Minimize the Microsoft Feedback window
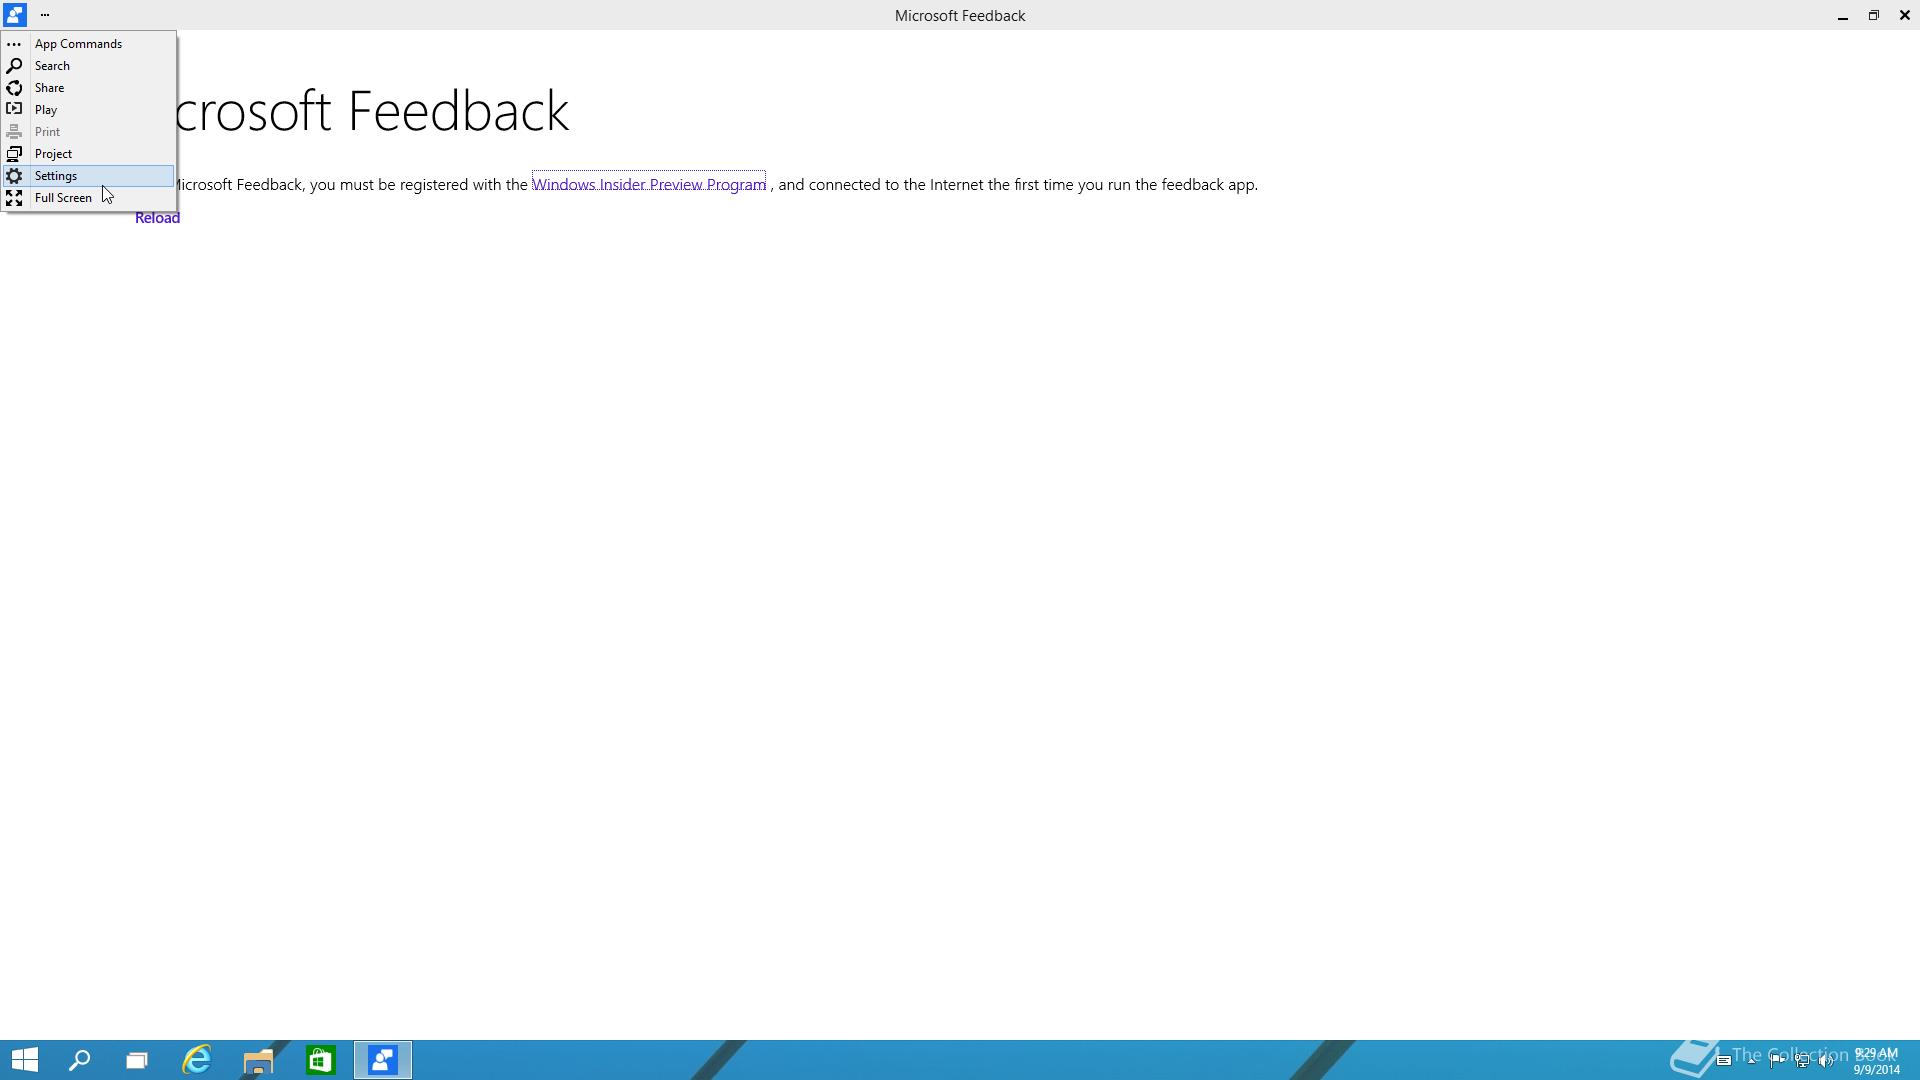 coord(1842,15)
